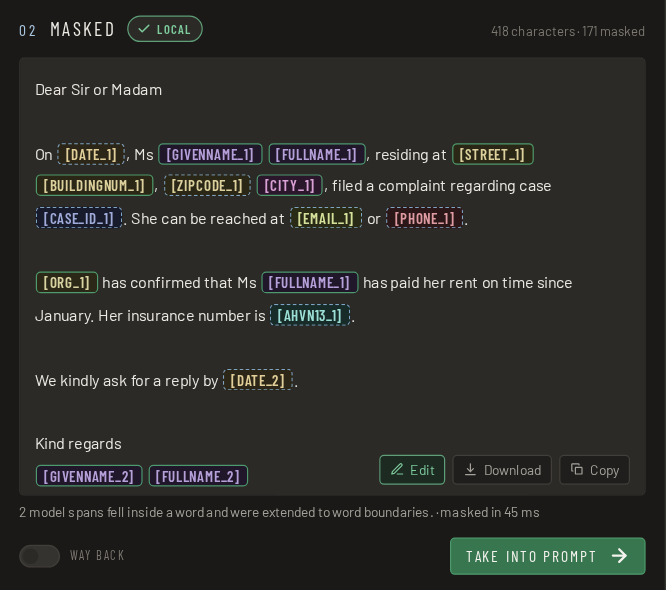Click 'Her insurance number is' text

point(182,316)
